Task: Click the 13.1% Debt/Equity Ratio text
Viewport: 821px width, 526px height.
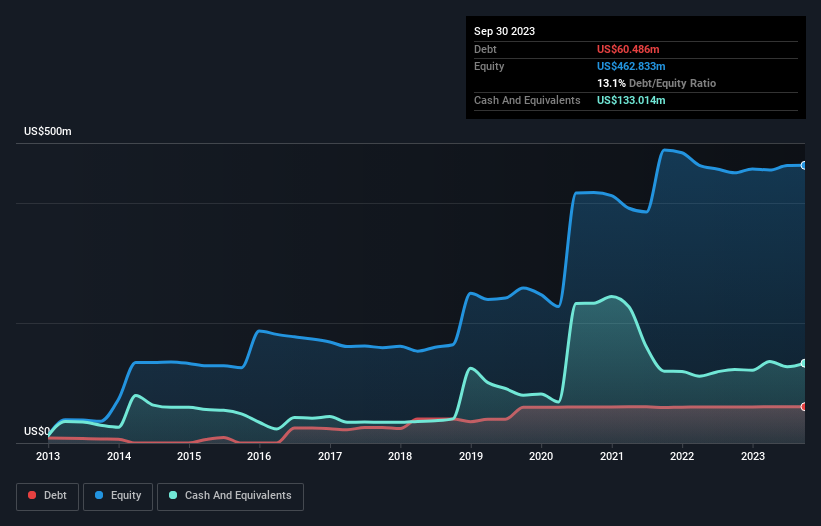Action: (656, 83)
